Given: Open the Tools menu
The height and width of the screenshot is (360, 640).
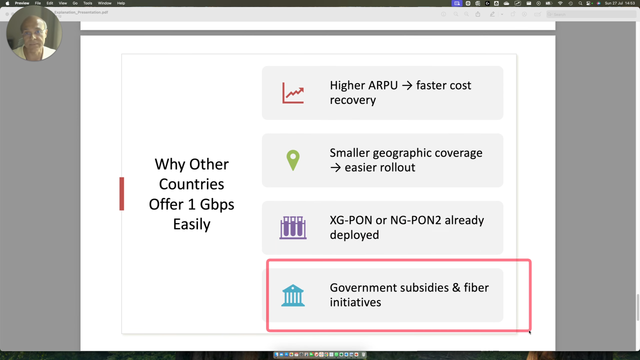Looking at the screenshot, I should coord(88,3).
